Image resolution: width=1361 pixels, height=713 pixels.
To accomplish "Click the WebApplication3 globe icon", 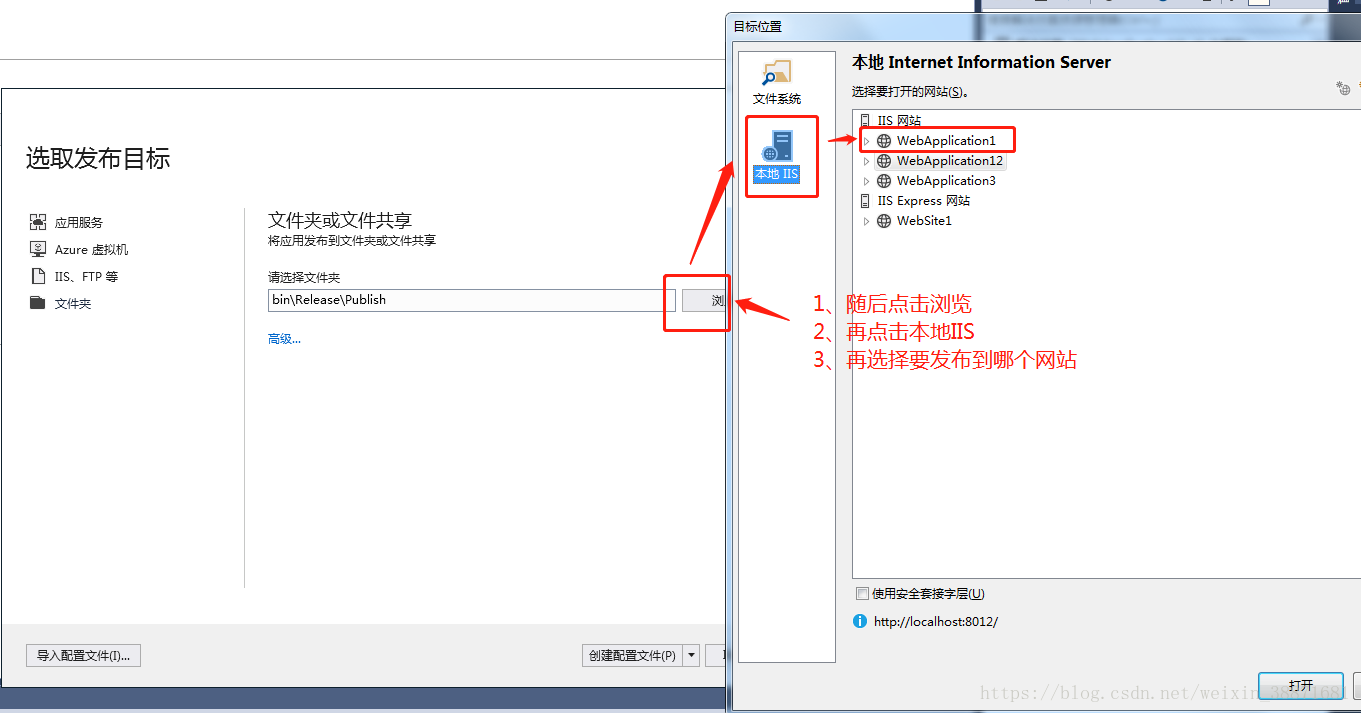I will [x=884, y=181].
